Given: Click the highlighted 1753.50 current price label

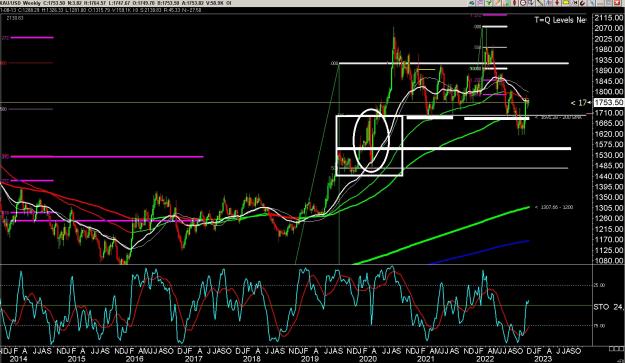Looking at the screenshot, I should point(609,102).
